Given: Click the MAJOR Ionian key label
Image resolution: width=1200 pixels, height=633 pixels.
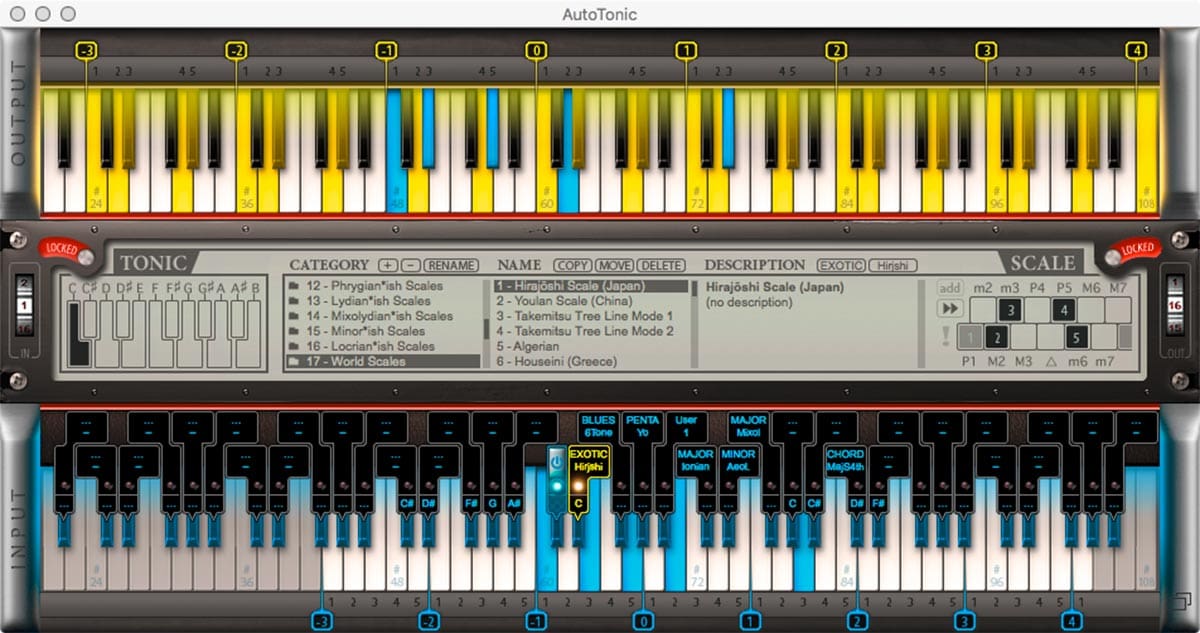Looking at the screenshot, I should click(x=695, y=460).
